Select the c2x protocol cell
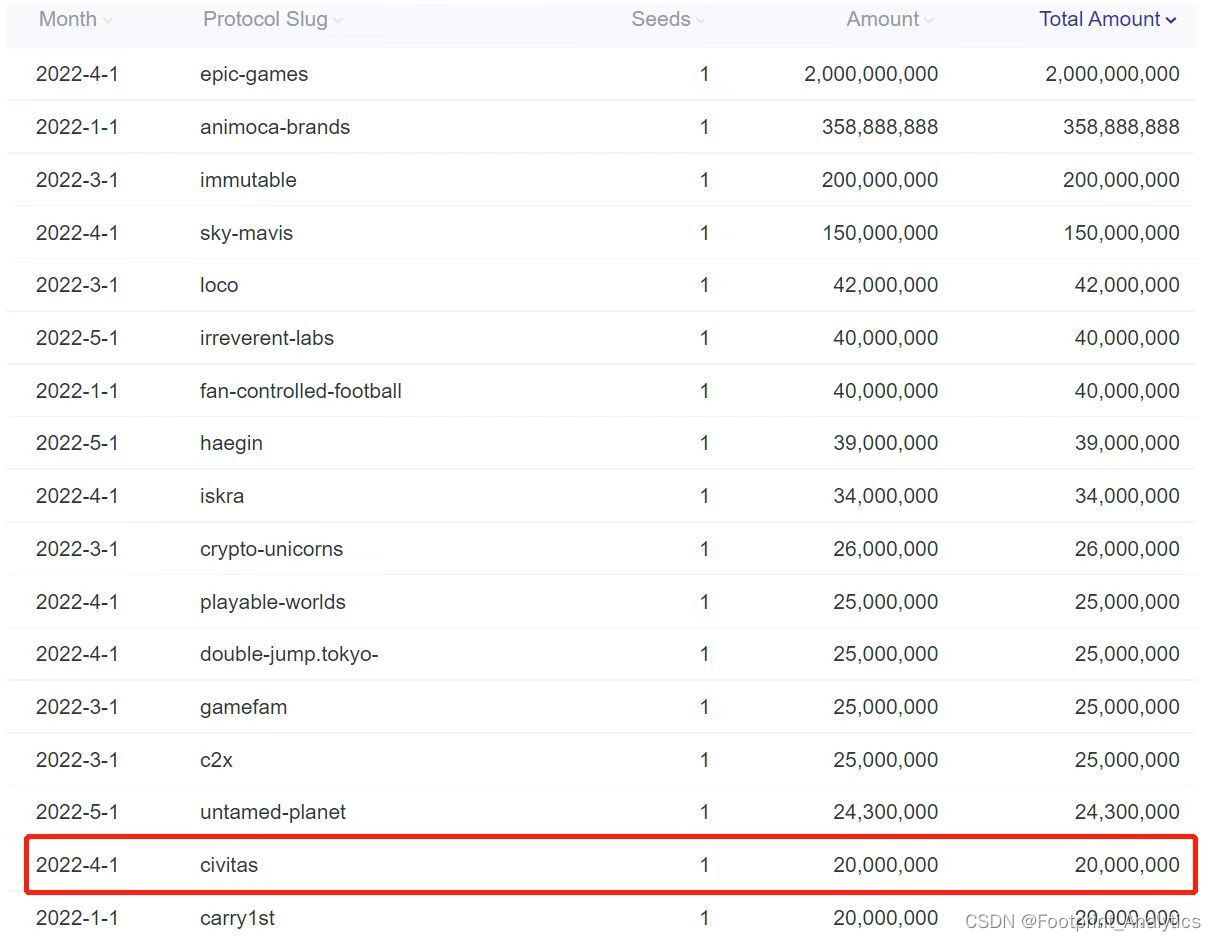Screen dimensions: 1216x941 pyautogui.click(x=216, y=760)
